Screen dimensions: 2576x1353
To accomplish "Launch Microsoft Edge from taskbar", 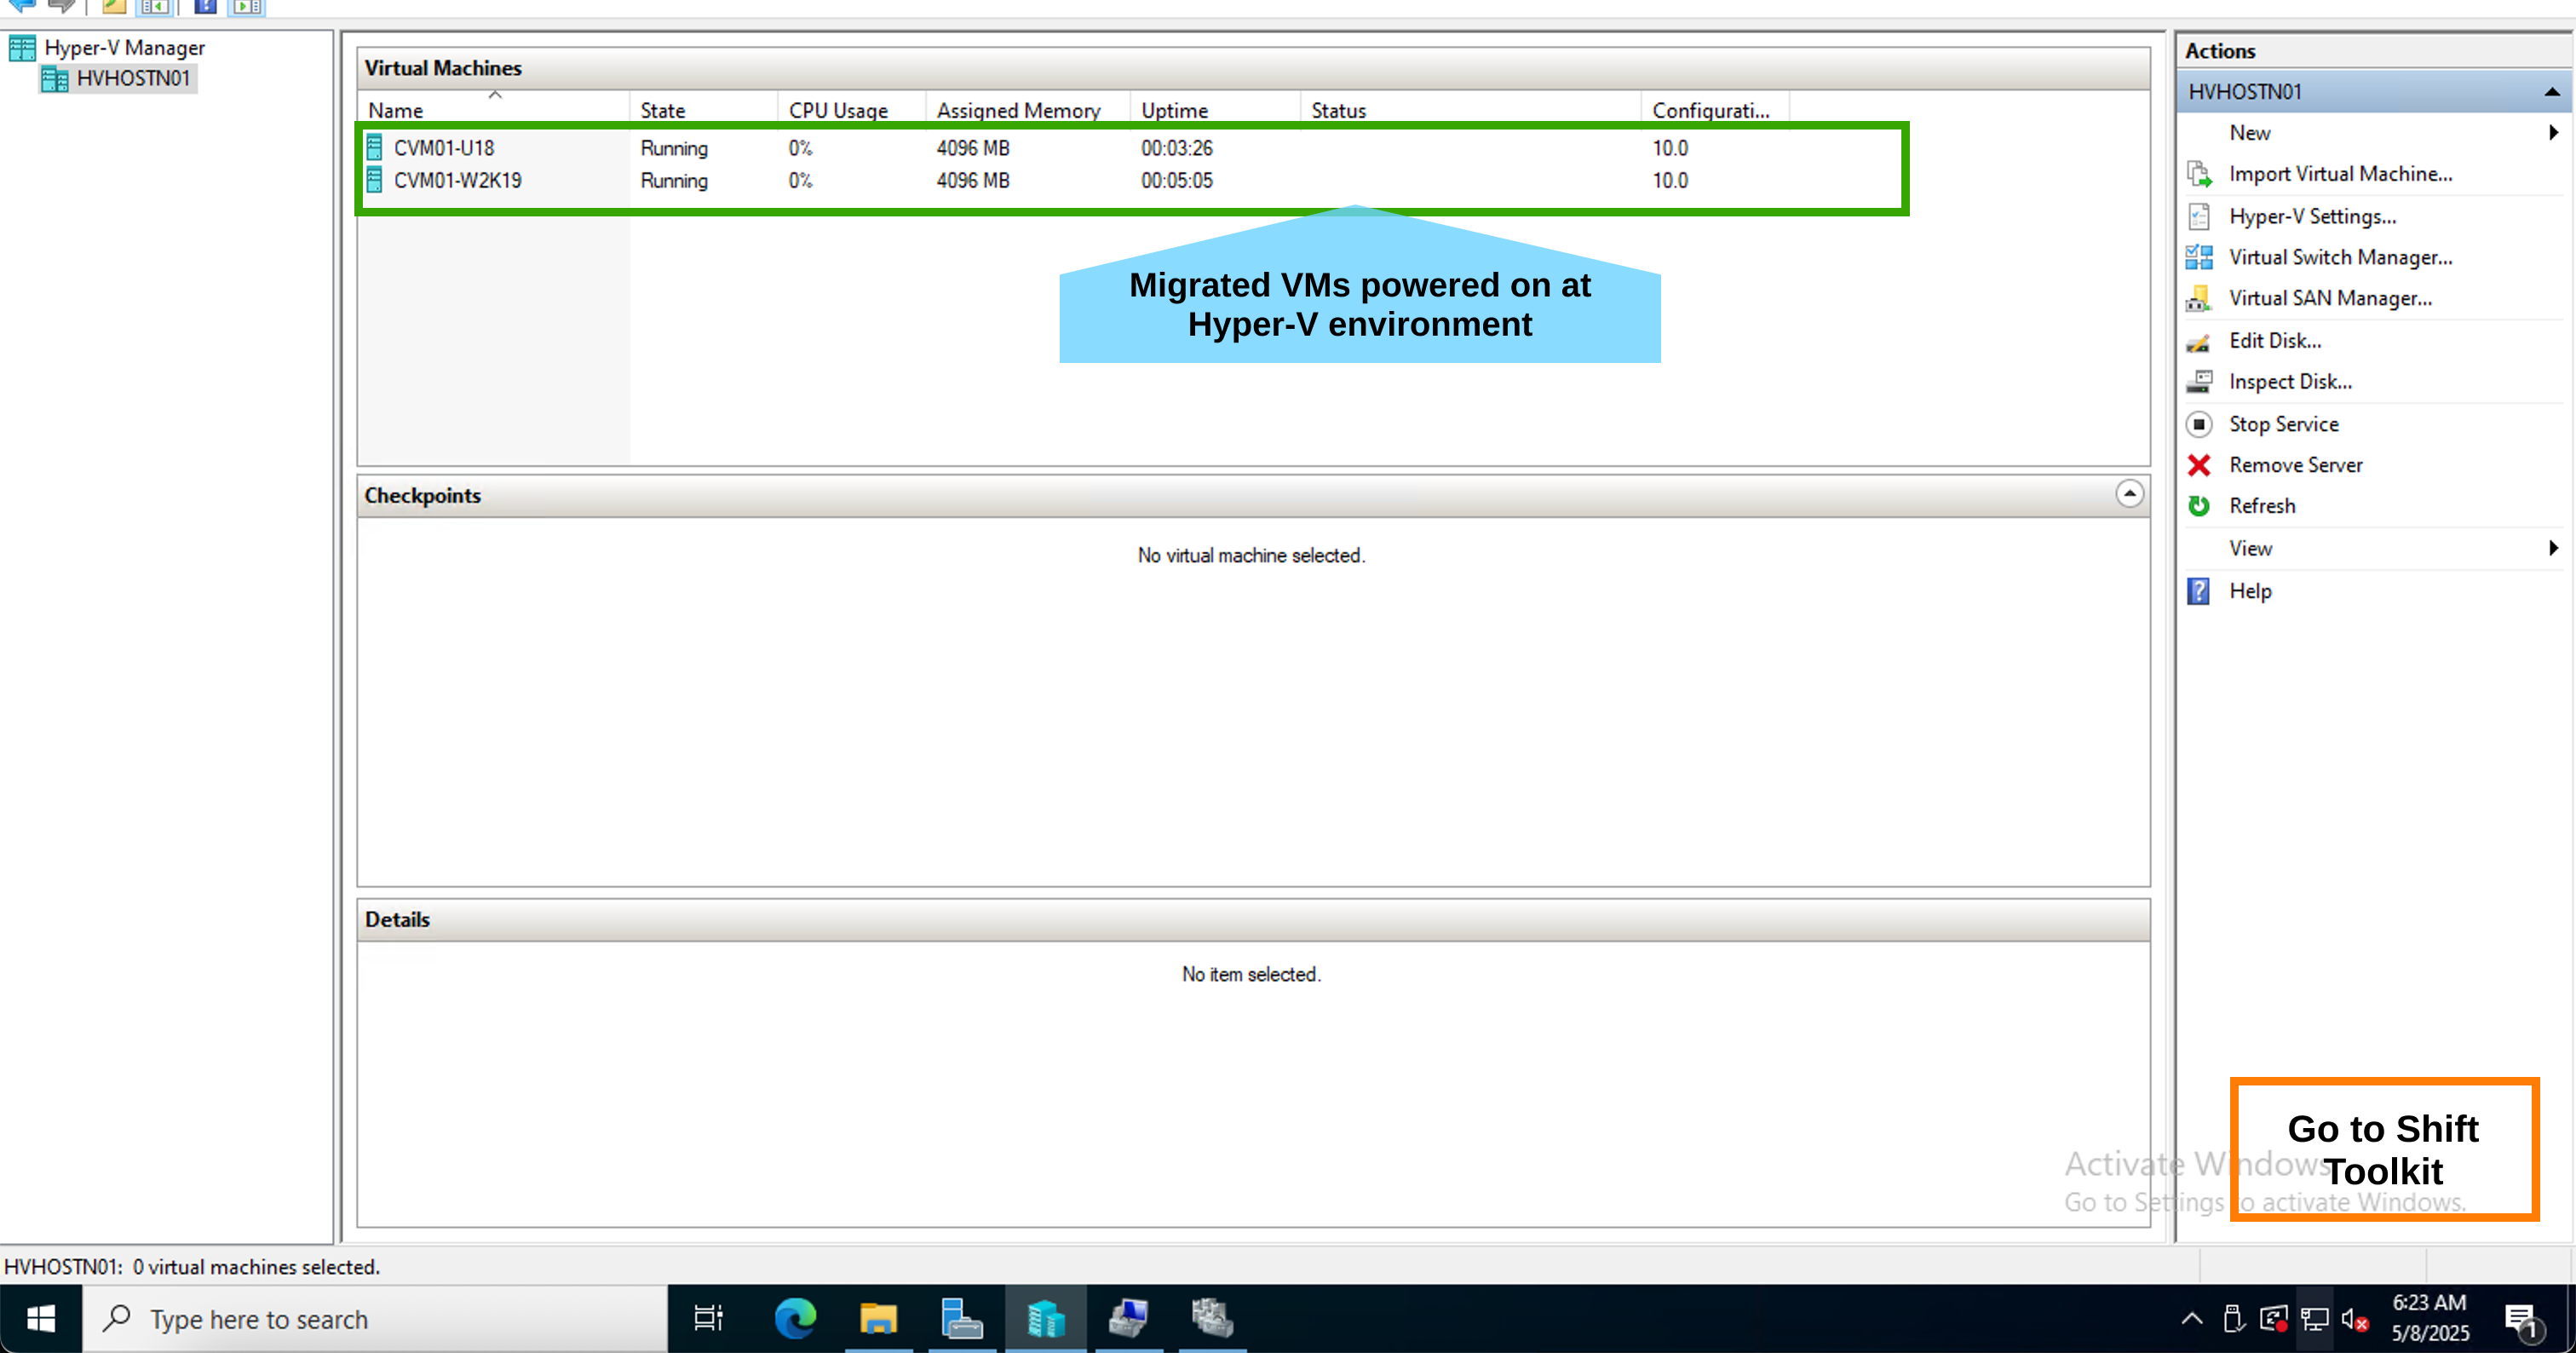I will [795, 1319].
